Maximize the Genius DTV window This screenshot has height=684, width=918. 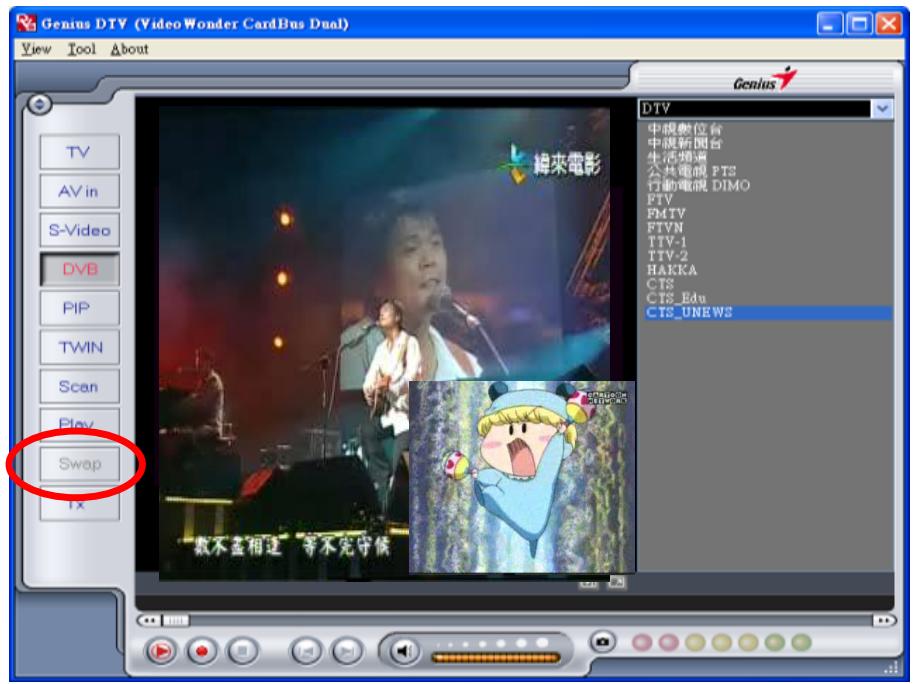pos(859,24)
